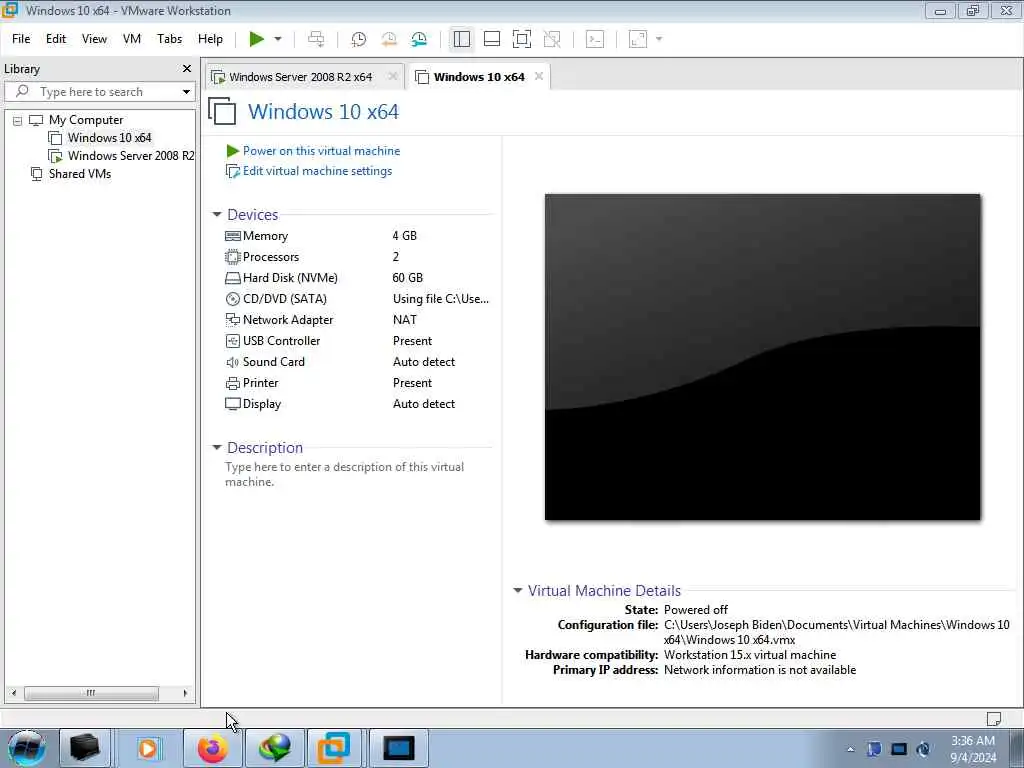Click the revert to snapshot icon
This screenshot has width=1024, height=768.
coord(389,39)
